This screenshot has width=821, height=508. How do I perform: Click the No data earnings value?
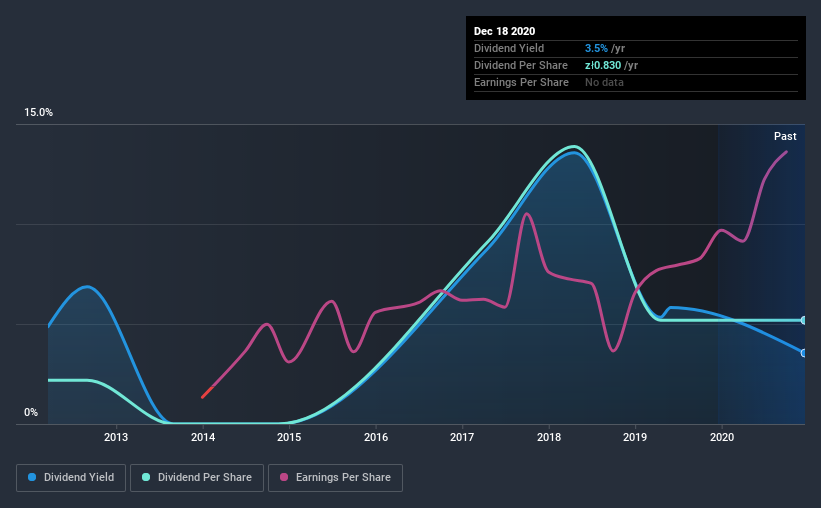pos(604,82)
